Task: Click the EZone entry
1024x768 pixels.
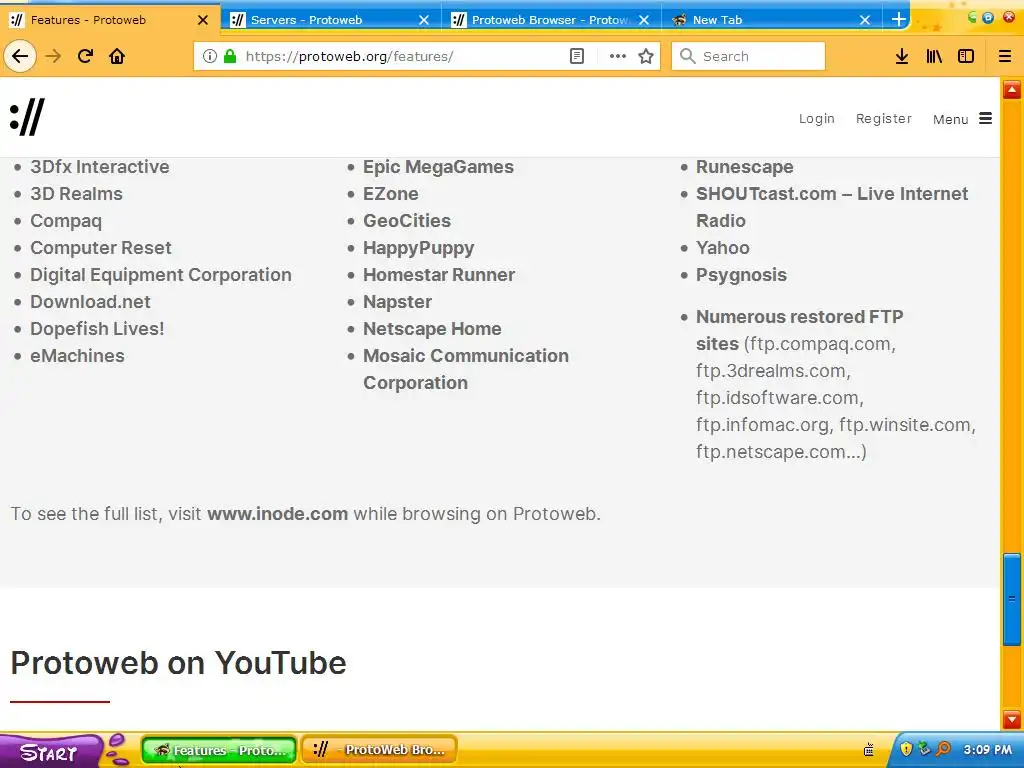Action: 391,194
